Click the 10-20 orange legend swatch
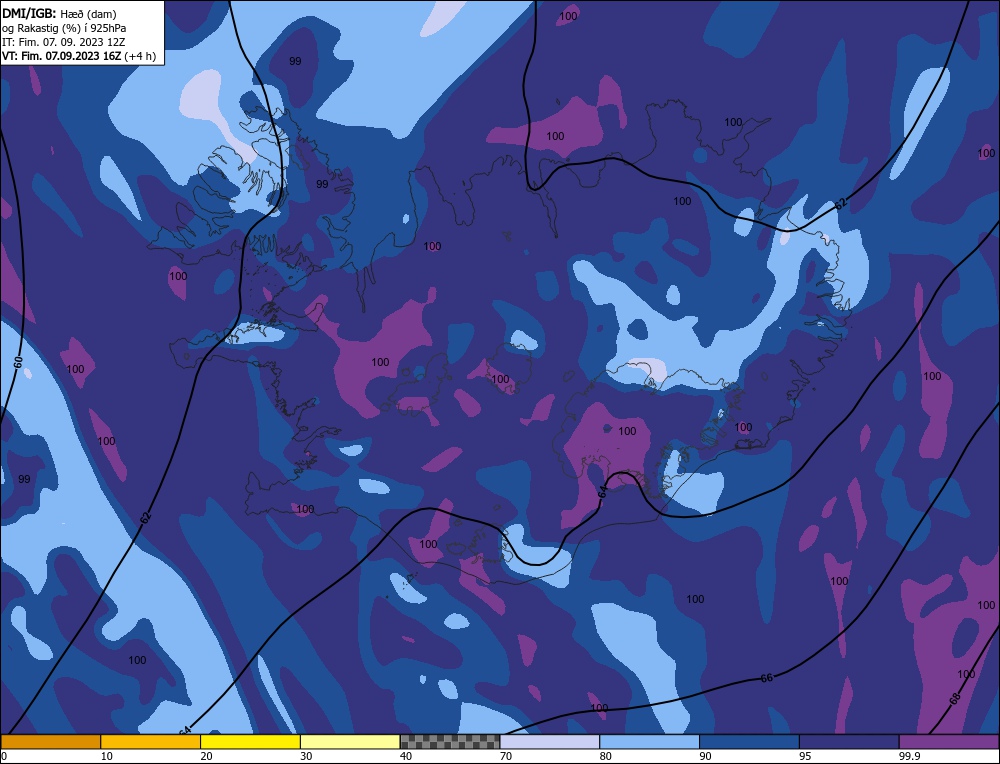The height and width of the screenshot is (764, 1000). click(x=151, y=742)
